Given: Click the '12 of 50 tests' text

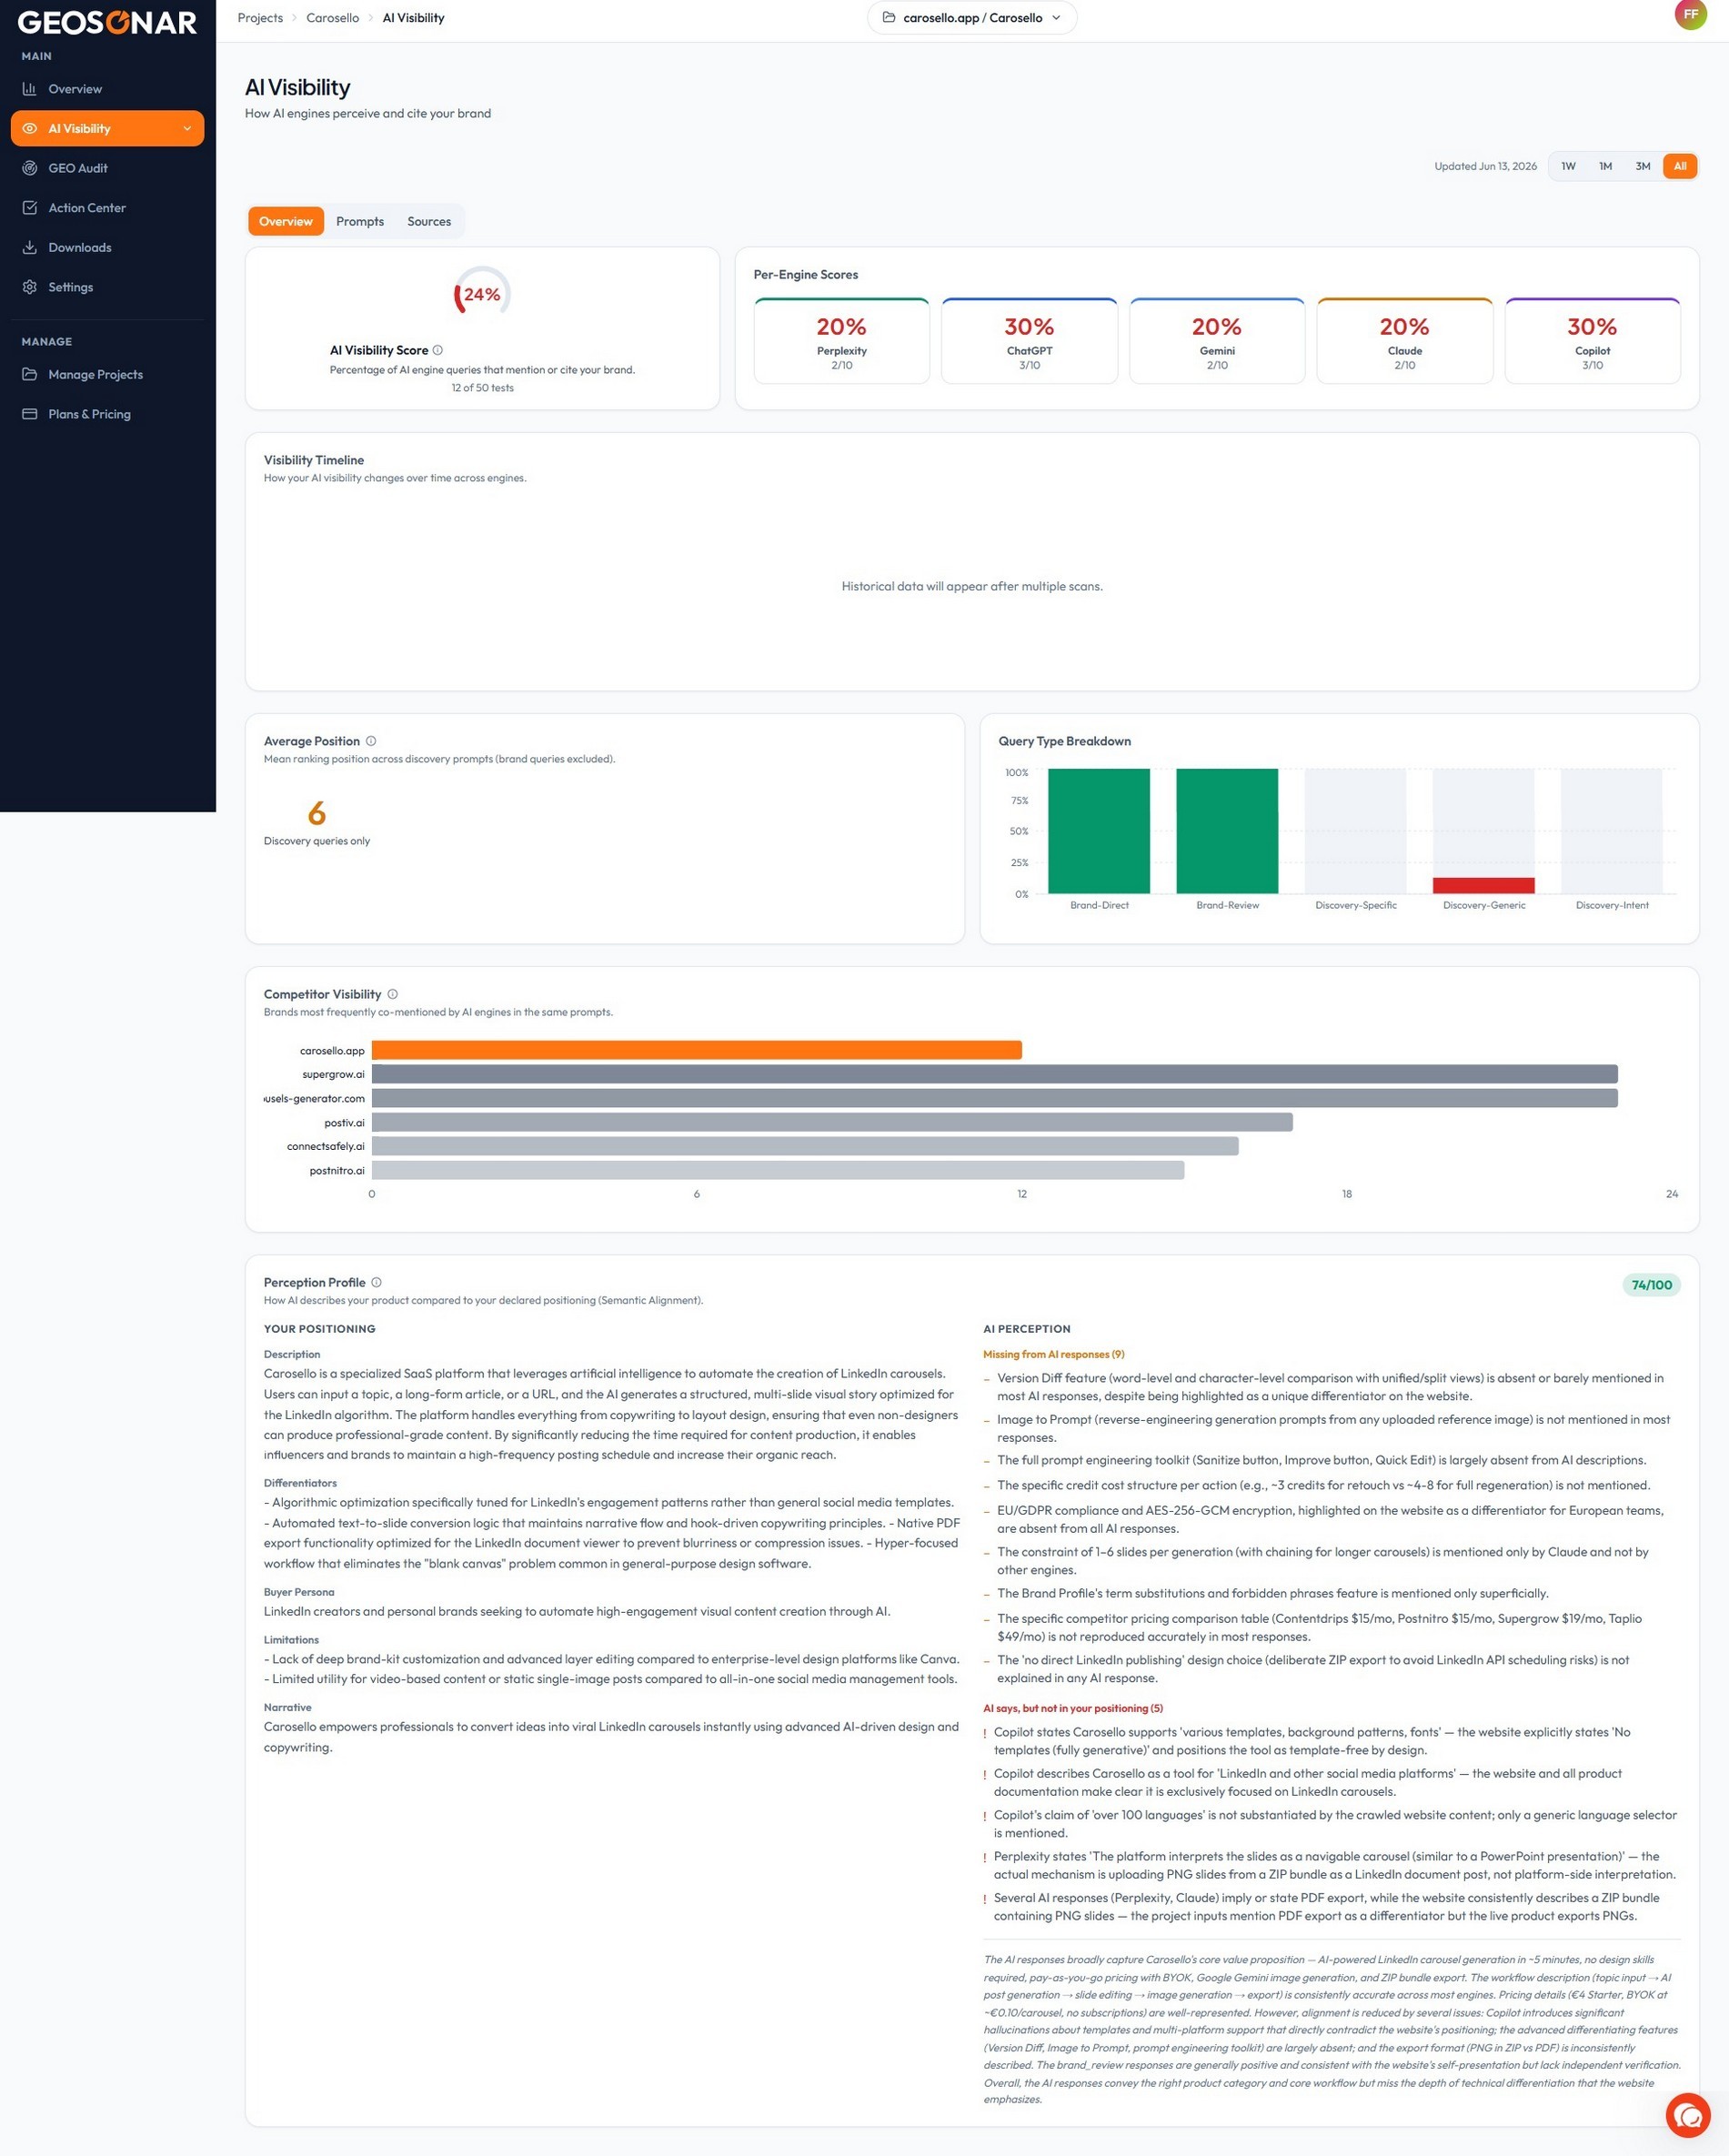Looking at the screenshot, I should pos(482,388).
